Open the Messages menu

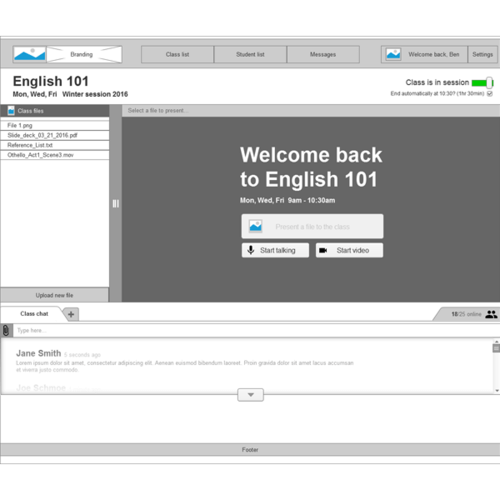(x=323, y=54)
